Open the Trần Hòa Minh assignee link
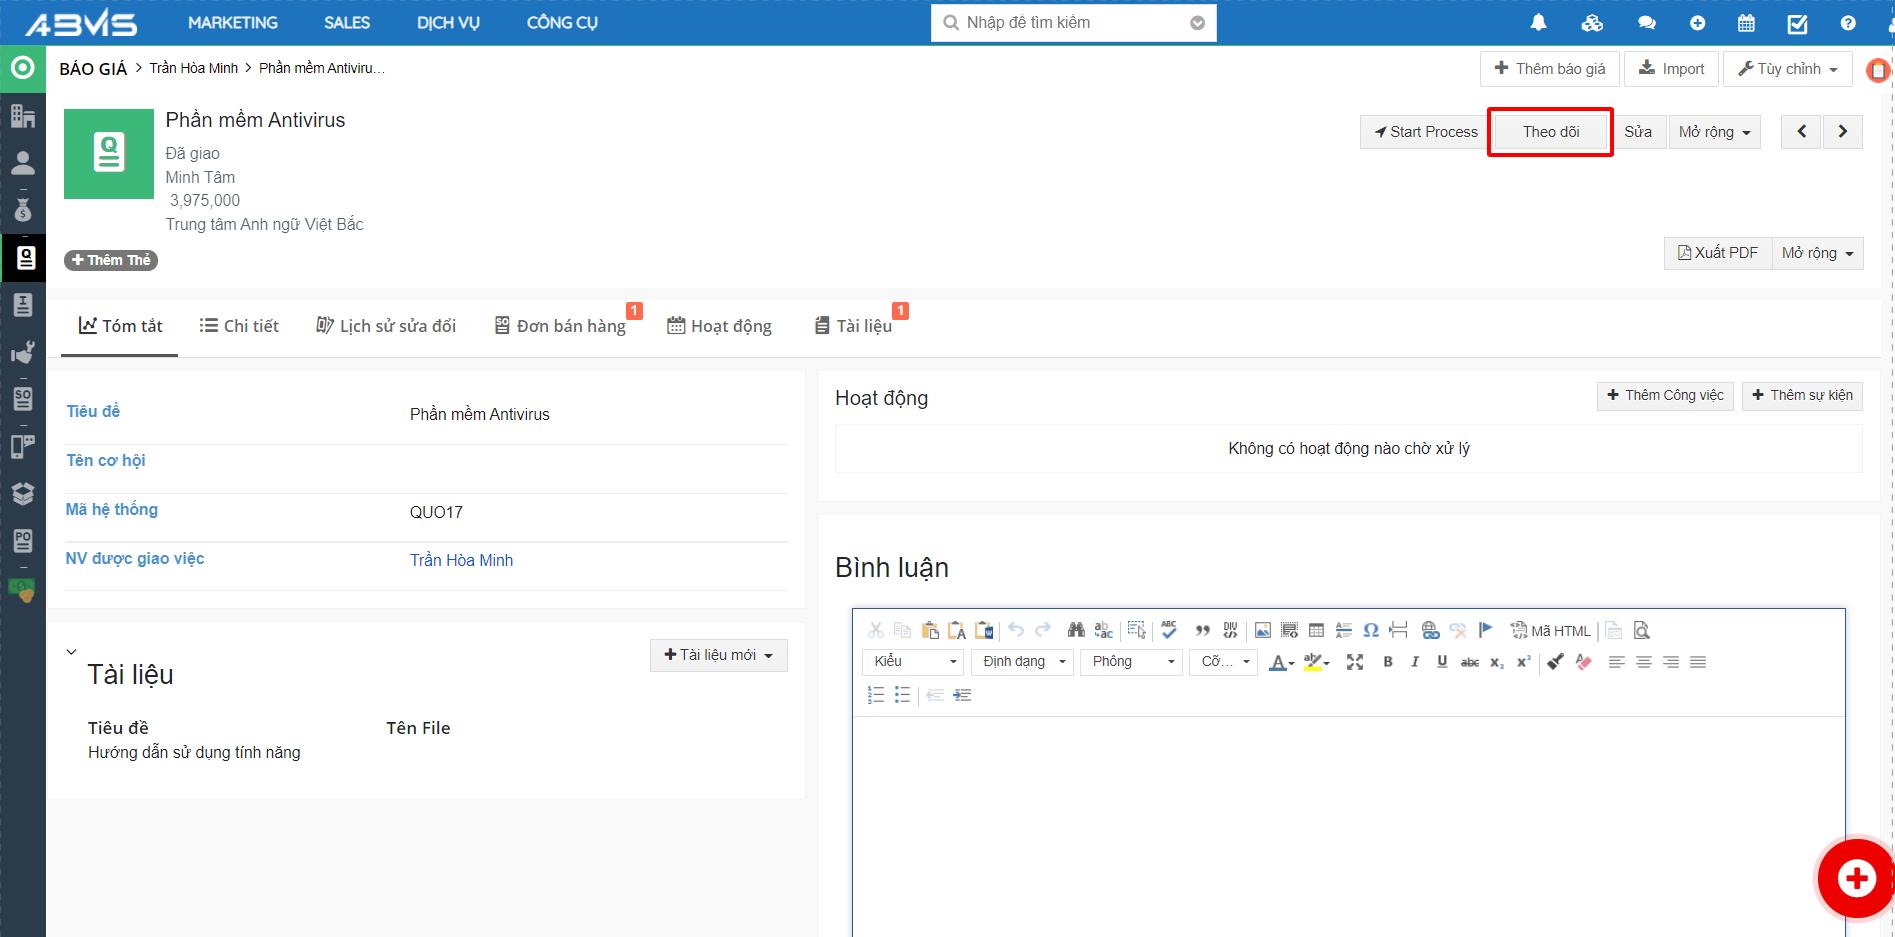Viewport: 1895px width, 937px height. (461, 560)
